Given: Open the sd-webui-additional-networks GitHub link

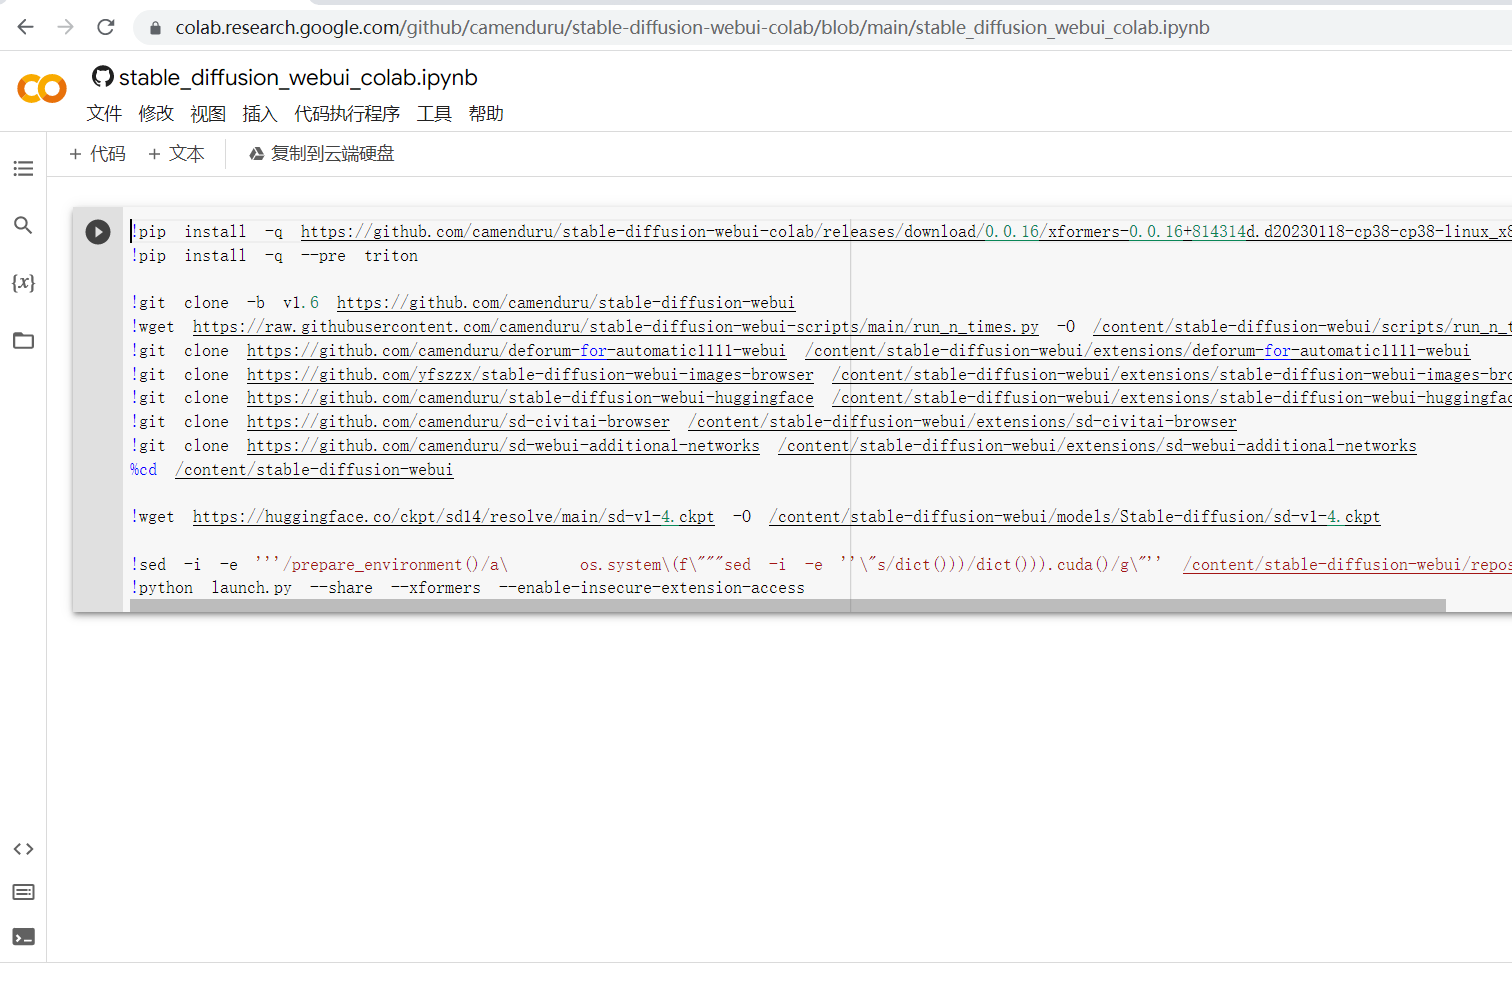Looking at the screenshot, I should coord(503,446).
